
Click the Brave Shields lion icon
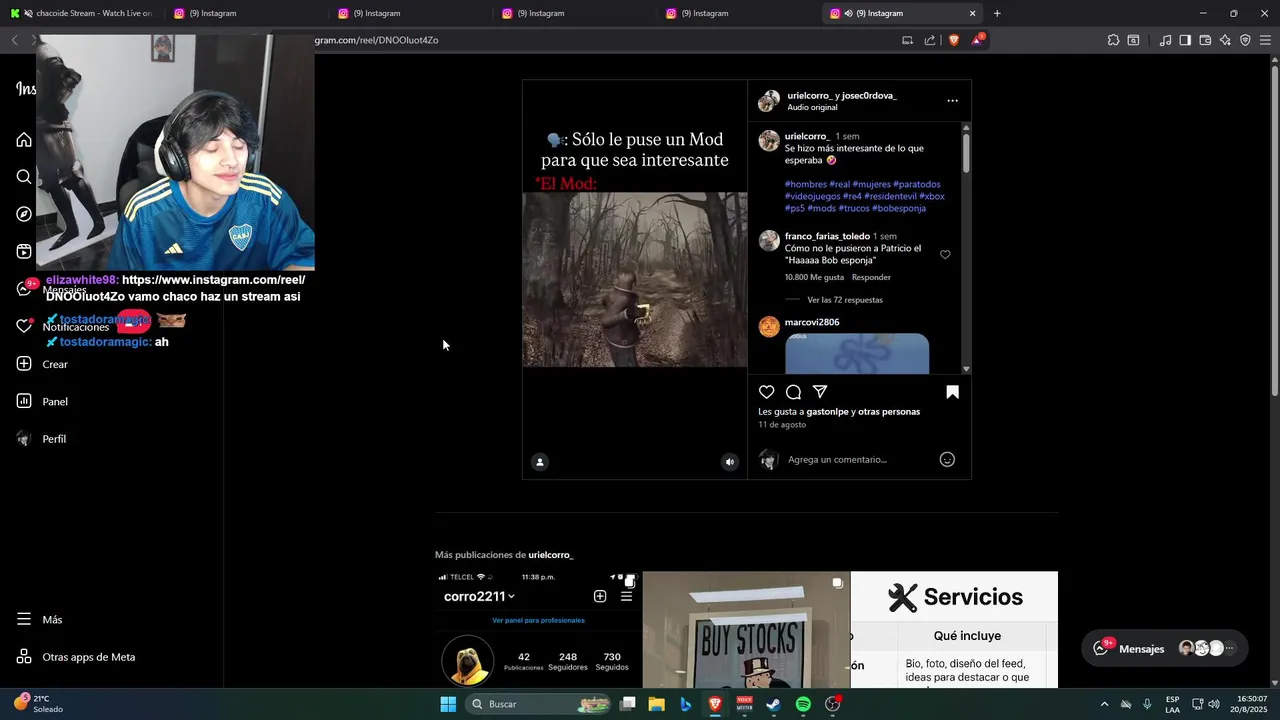[952, 40]
